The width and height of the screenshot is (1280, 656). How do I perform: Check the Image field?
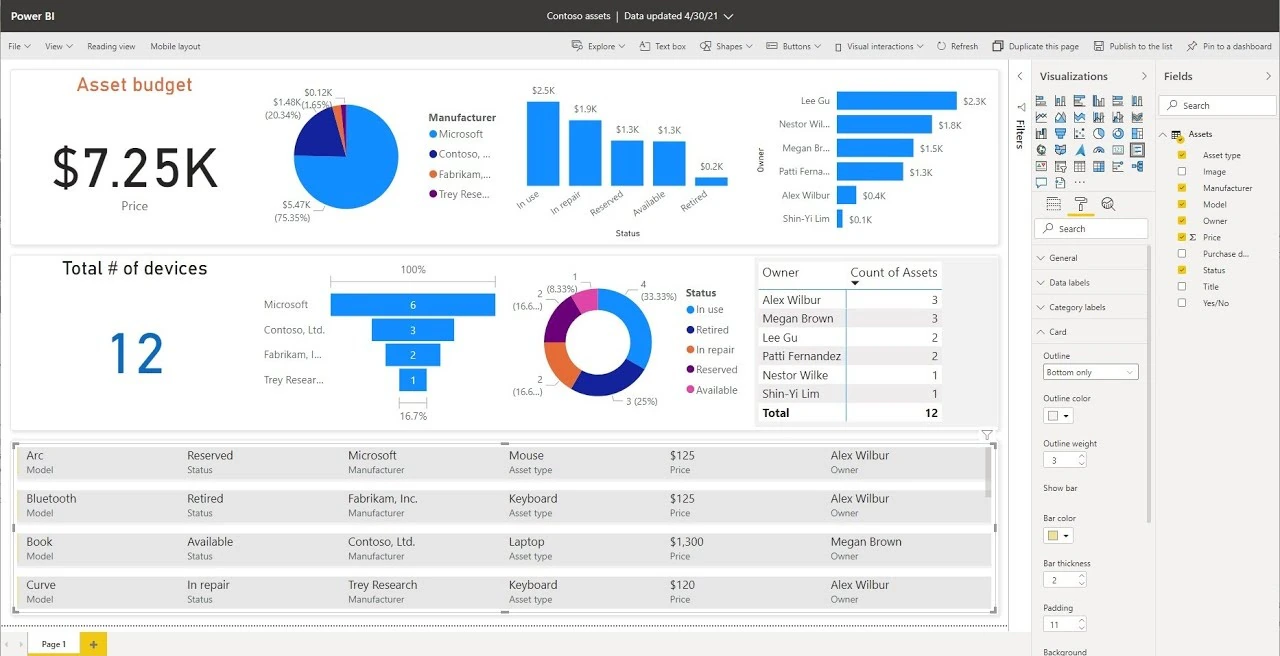[x=1182, y=171]
